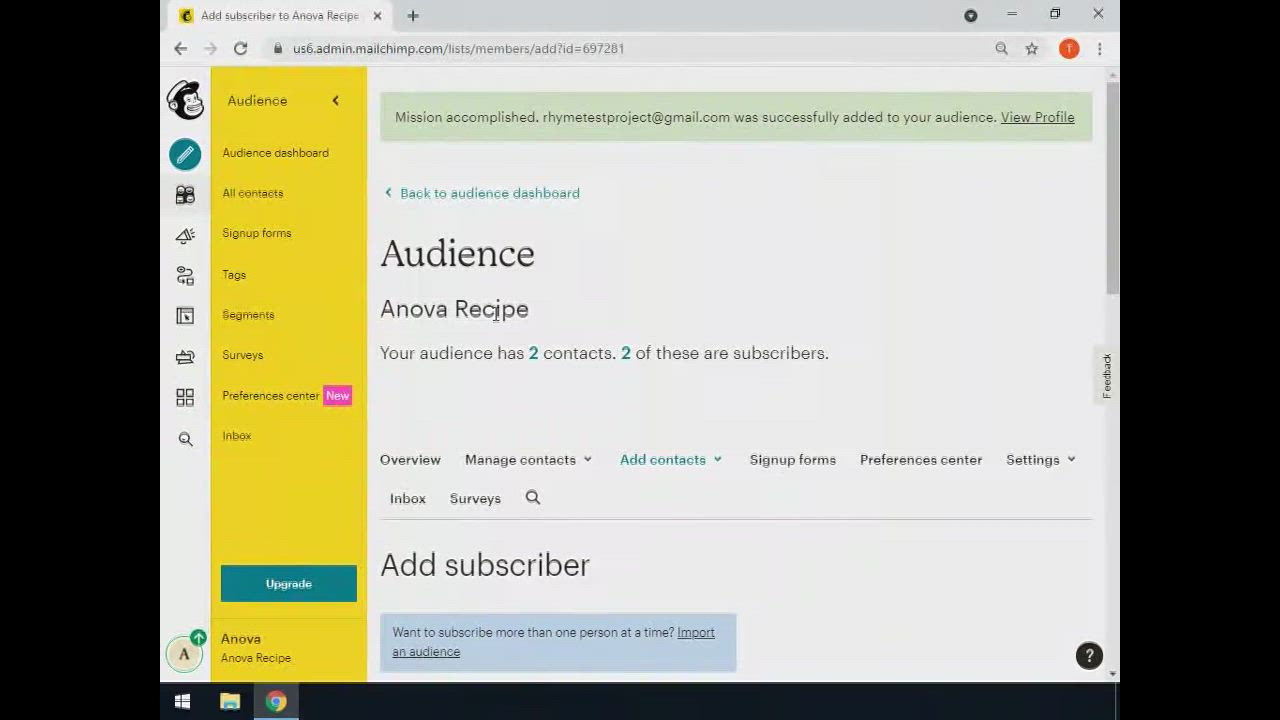Click the View Profile link
This screenshot has width=1280, height=720.
pos(1037,117)
